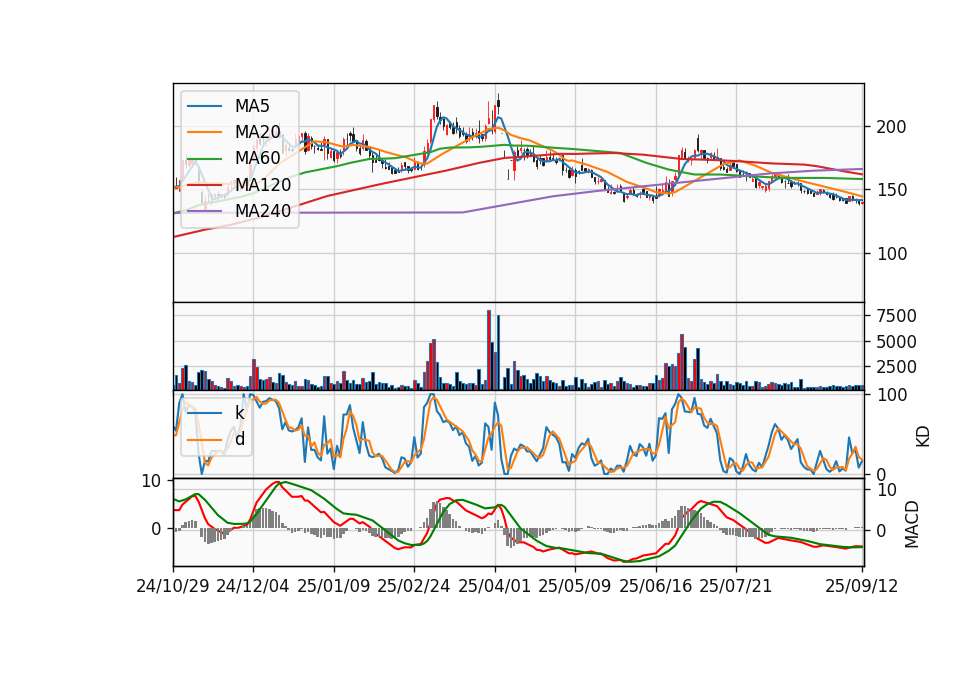Click the 150 price axis tick label
The width and height of the screenshot is (960, 690).
tap(891, 190)
